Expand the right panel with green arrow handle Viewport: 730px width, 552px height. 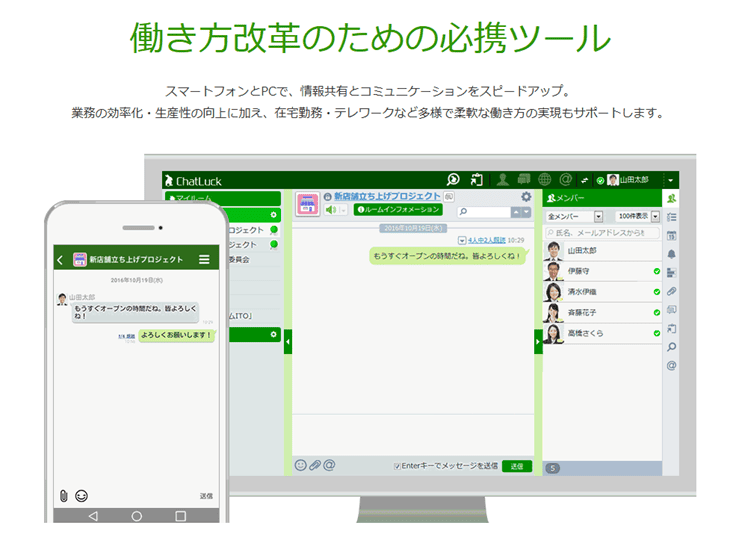[x=537, y=341]
